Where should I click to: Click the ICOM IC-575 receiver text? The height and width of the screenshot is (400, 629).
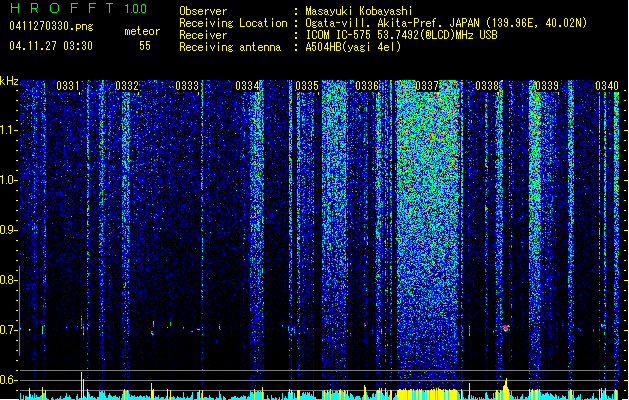[401, 35]
